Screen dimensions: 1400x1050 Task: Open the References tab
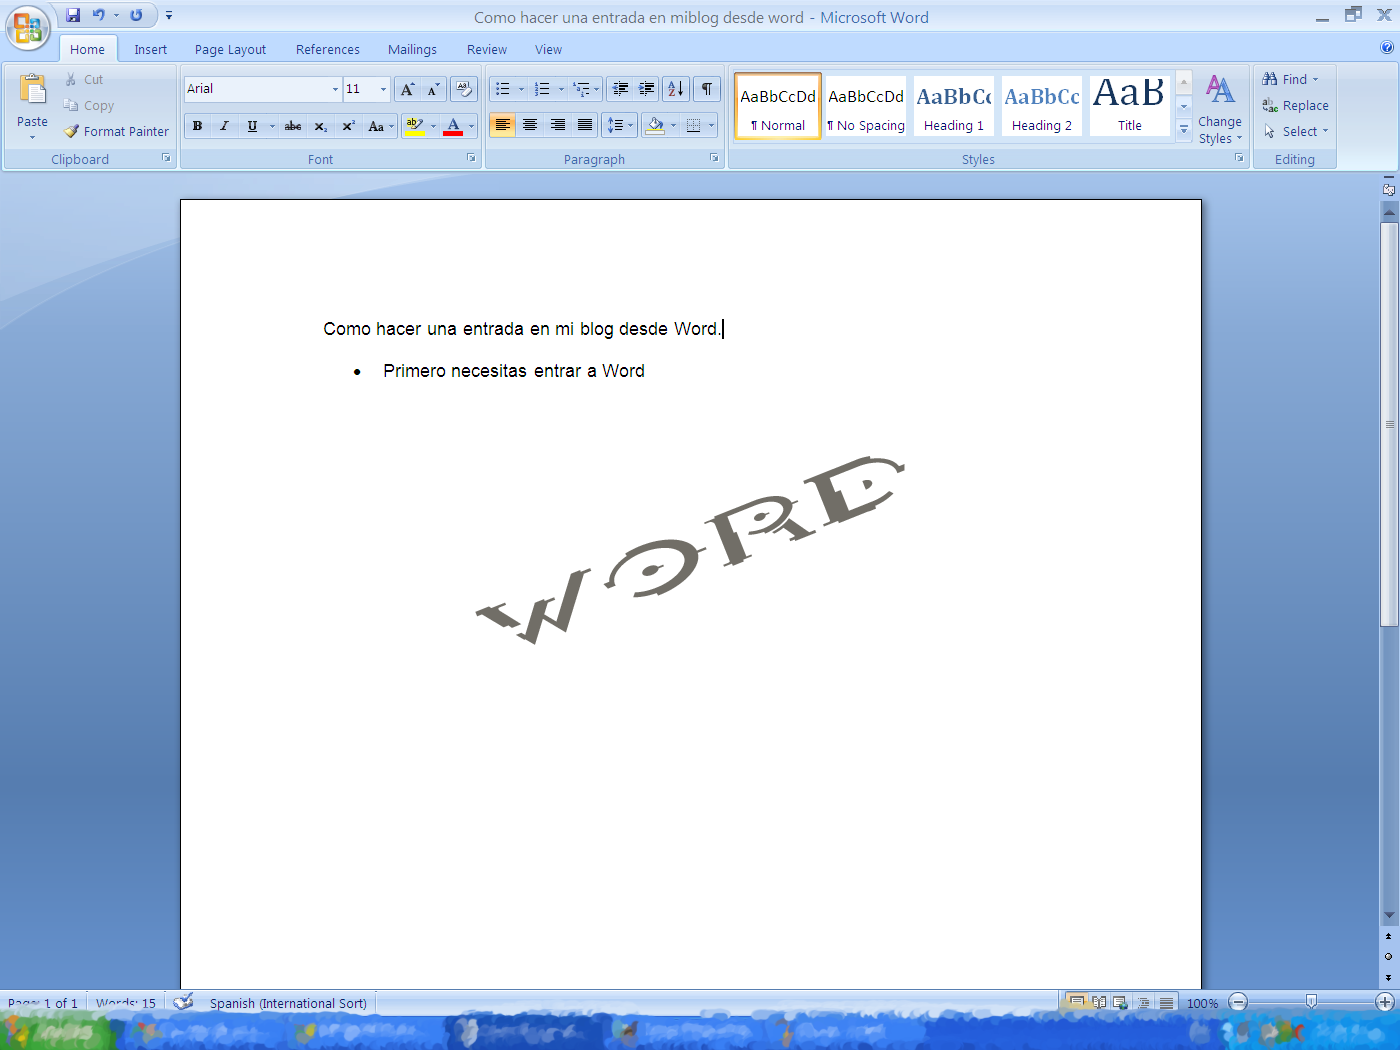327,49
